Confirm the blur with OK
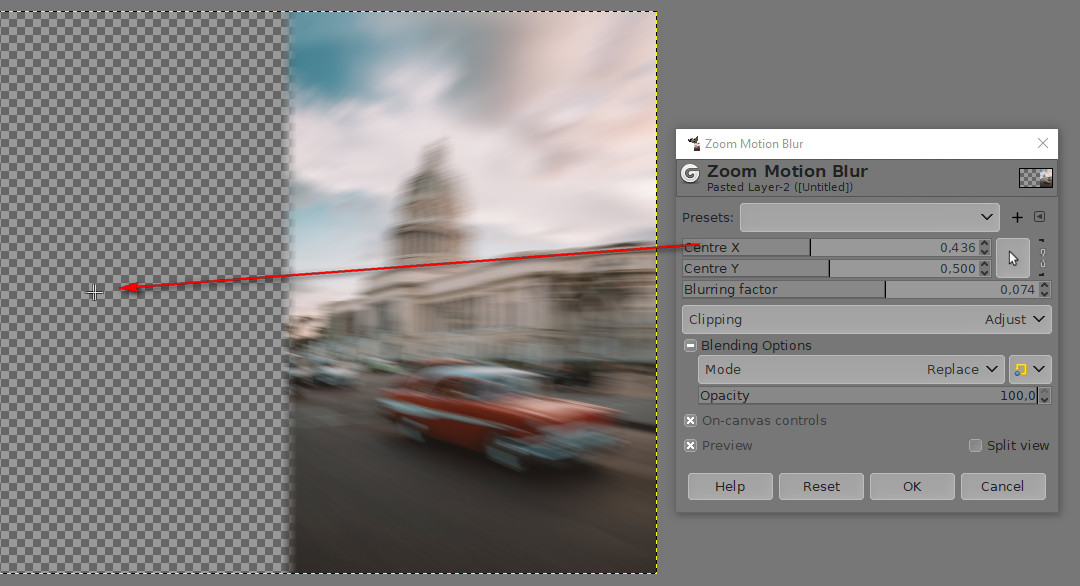Image resolution: width=1080 pixels, height=586 pixels. click(912, 486)
